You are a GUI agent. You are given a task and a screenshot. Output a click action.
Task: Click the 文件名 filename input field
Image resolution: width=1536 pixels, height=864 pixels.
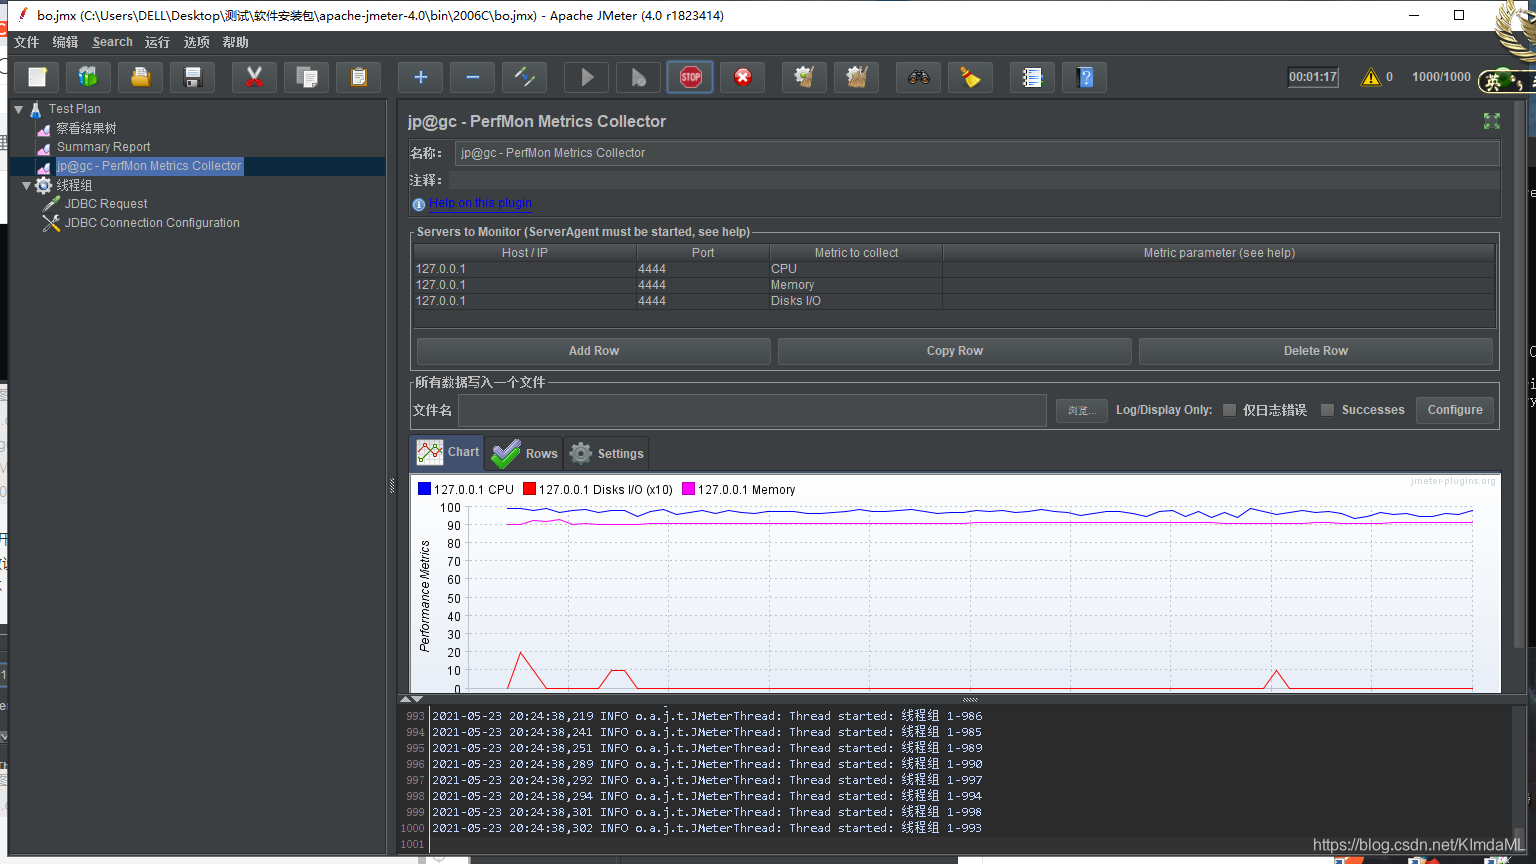pyautogui.click(x=752, y=410)
